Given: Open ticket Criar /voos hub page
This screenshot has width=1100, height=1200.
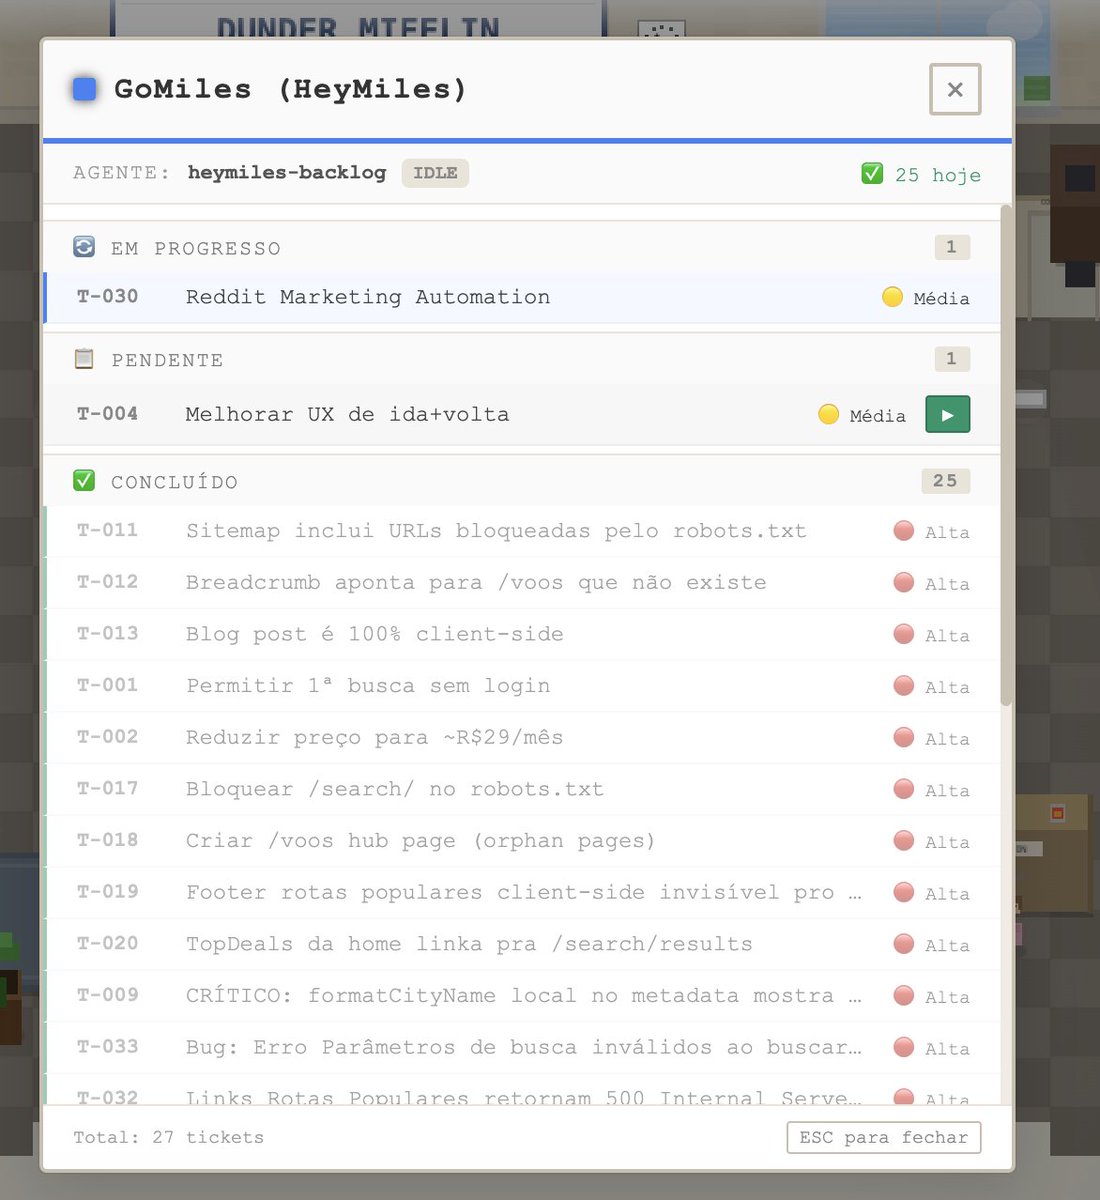Looking at the screenshot, I should pyautogui.click(x=521, y=841).
